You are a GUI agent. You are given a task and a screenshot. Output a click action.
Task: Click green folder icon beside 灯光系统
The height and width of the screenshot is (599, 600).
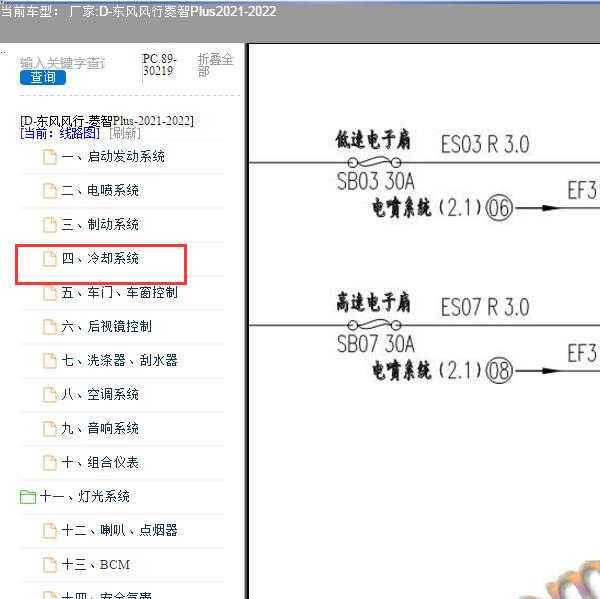coord(28,497)
